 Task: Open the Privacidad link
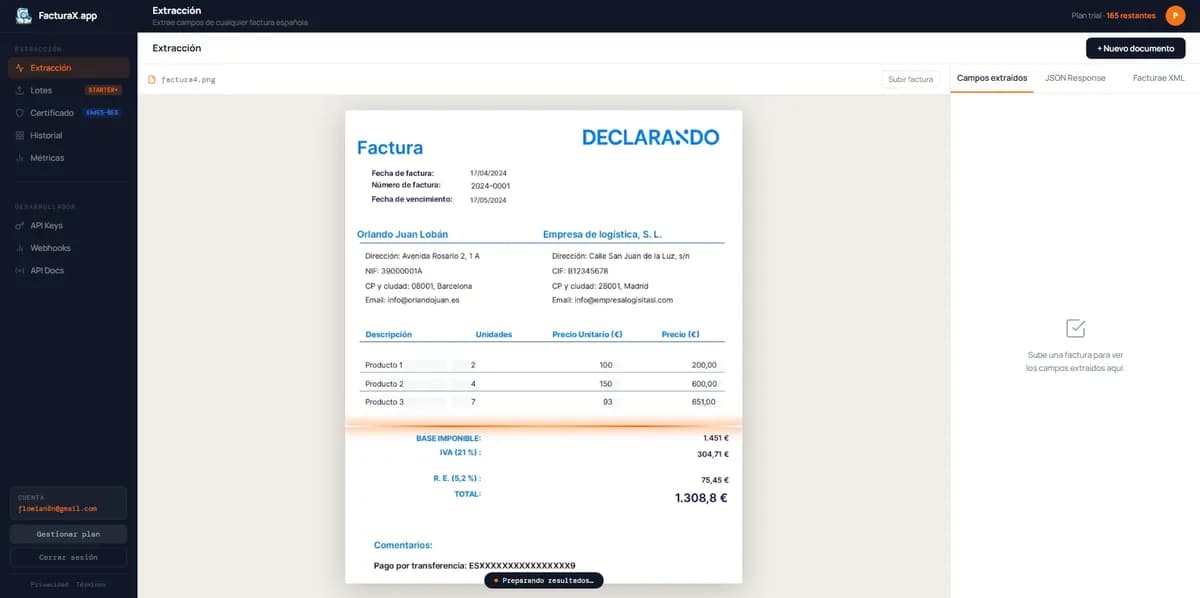tap(49, 584)
